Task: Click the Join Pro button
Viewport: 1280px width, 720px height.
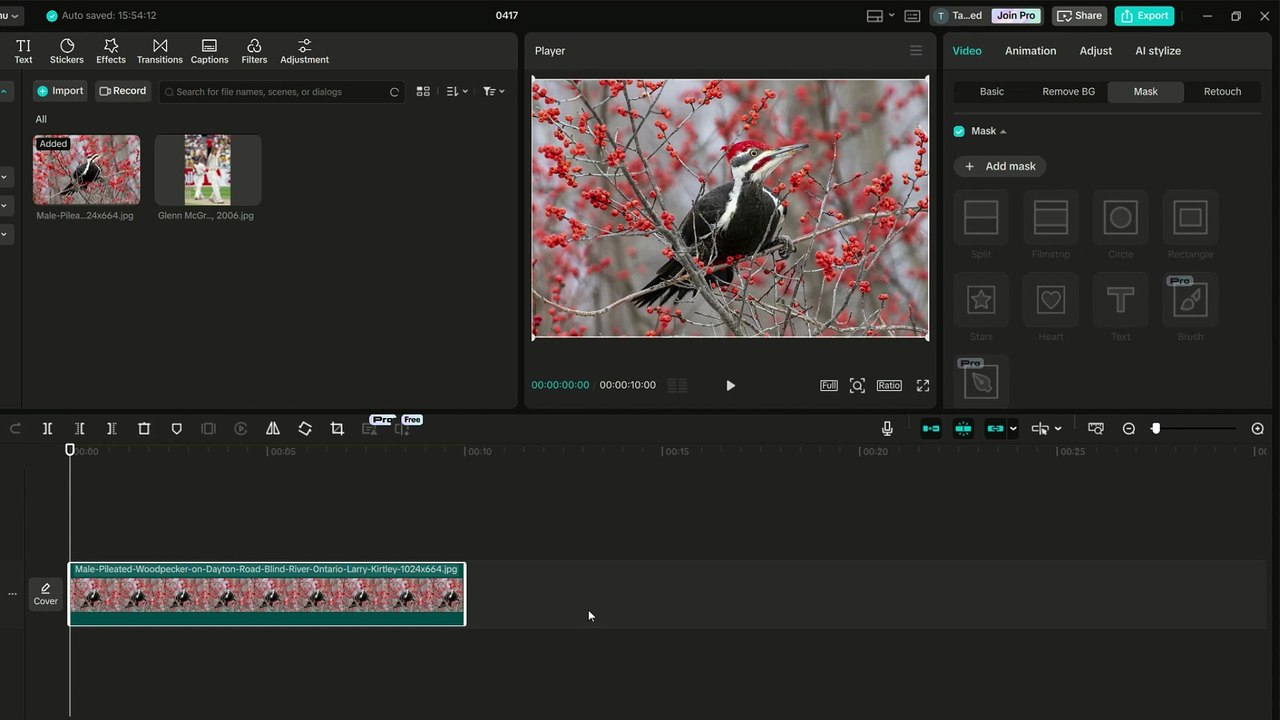Action: click(1017, 16)
